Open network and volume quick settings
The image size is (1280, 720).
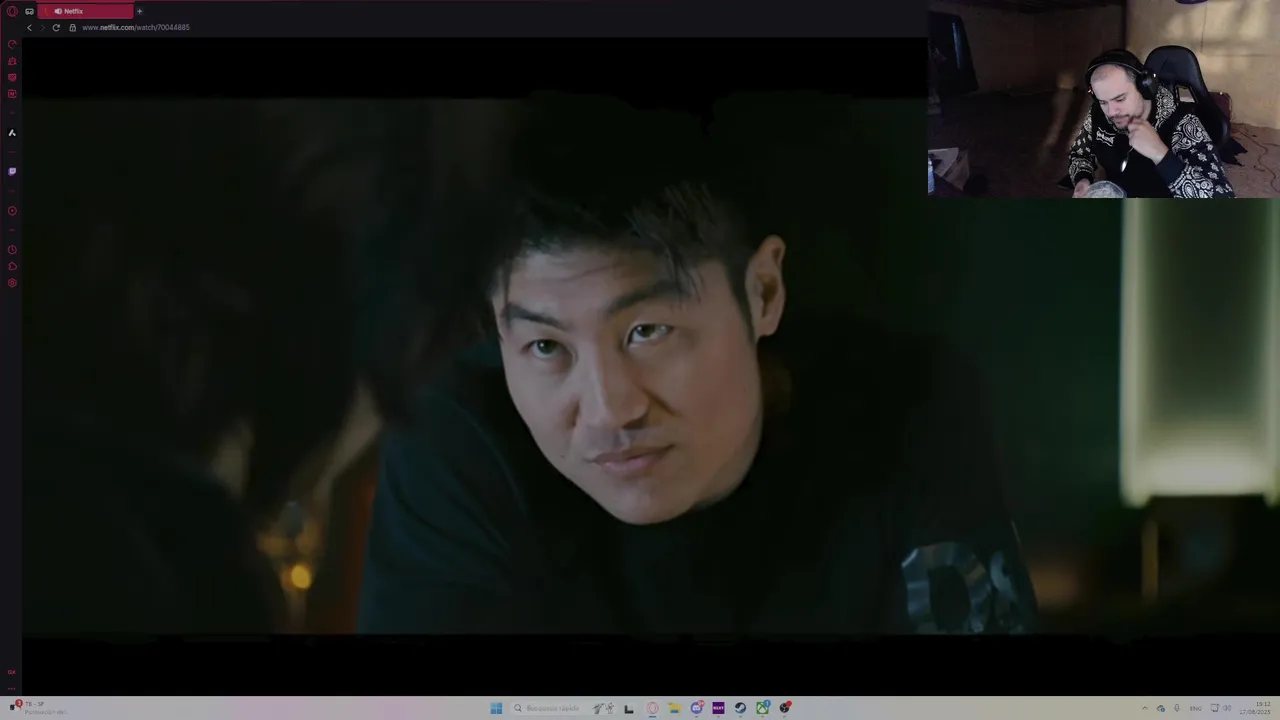[1220, 708]
